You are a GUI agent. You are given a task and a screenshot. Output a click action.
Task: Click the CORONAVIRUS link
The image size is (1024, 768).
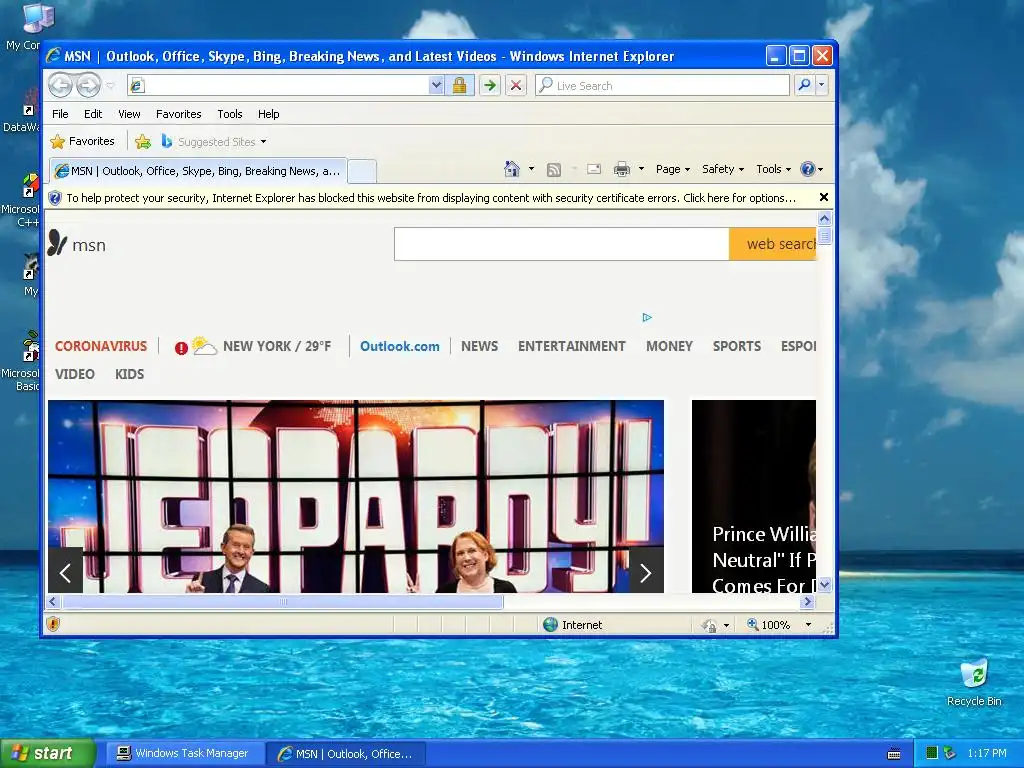pyautogui.click(x=101, y=346)
